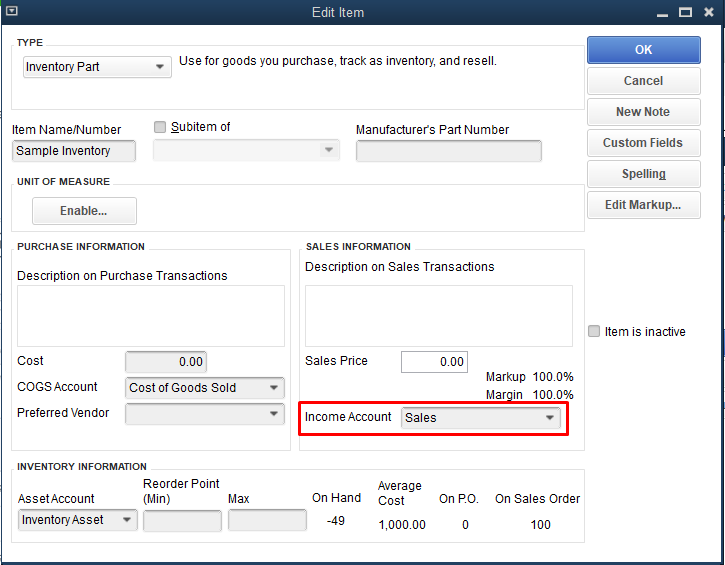Screen dimensions: 725x565
Task: Click the Sales Price field
Action: tap(434, 362)
